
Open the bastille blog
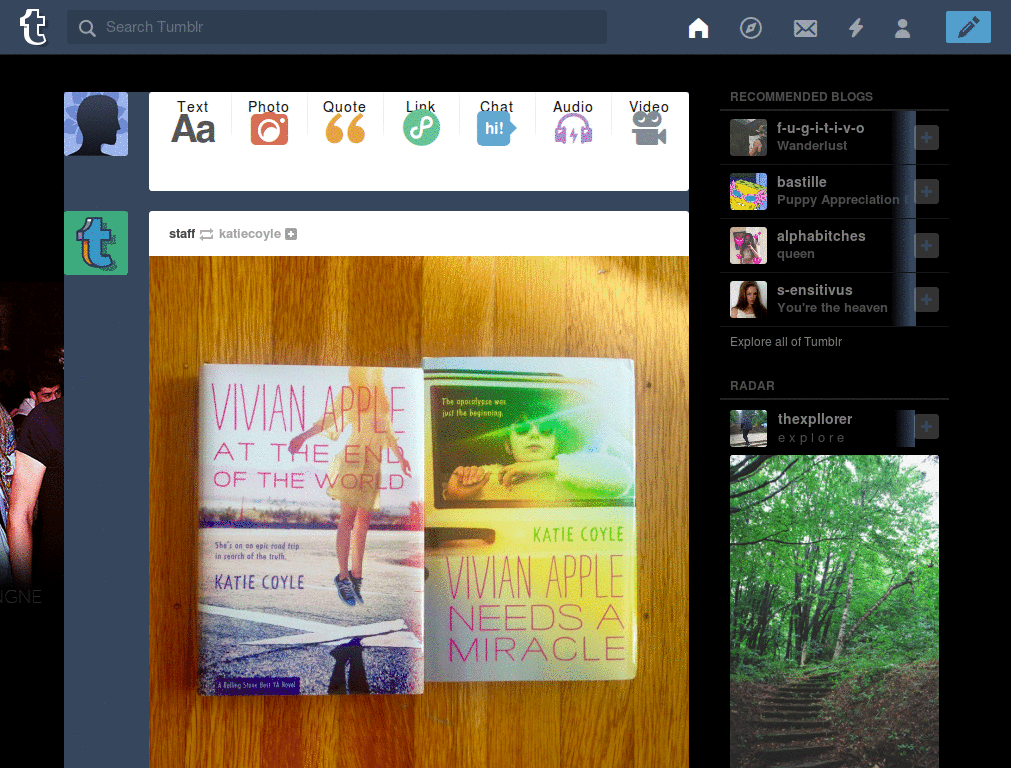[801, 182]
